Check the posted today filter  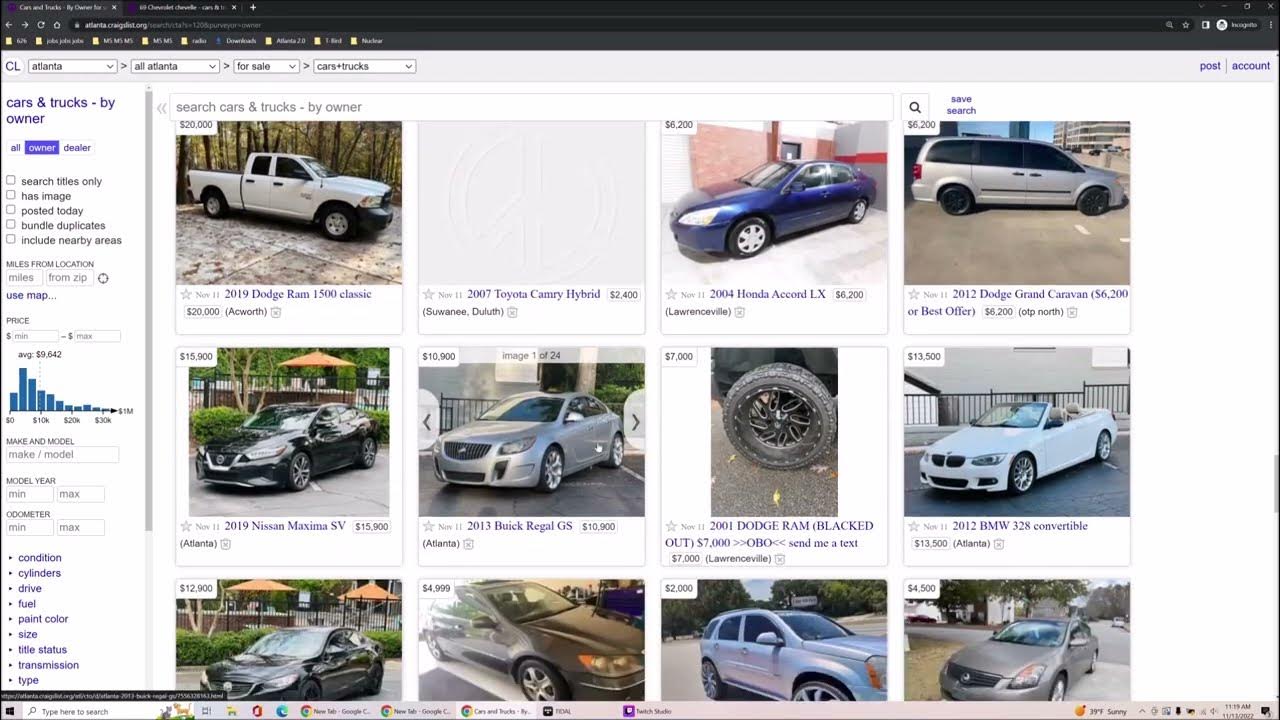[x=11, y=210]
